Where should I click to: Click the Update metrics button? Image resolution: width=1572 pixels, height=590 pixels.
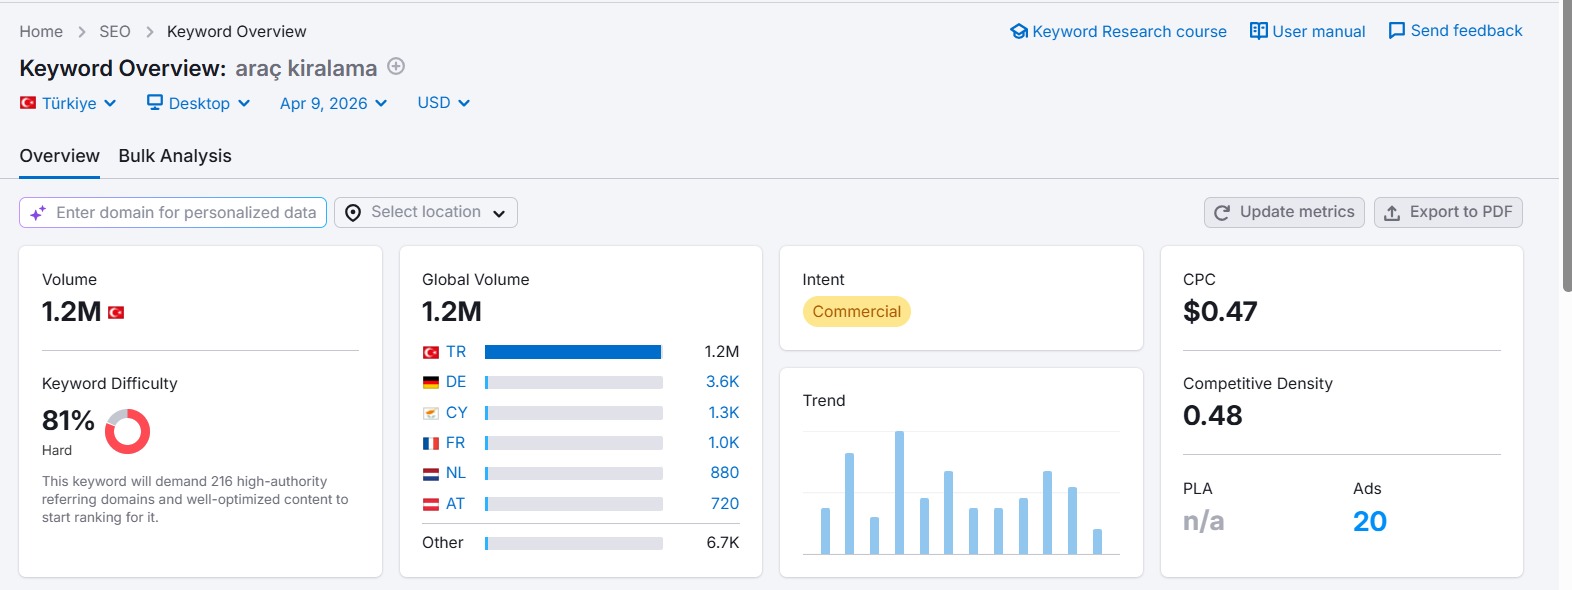(x=1284, y=212)
